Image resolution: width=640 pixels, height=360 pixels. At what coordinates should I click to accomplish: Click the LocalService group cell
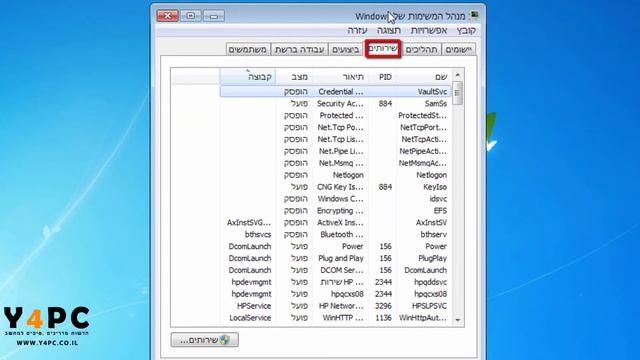click(250, 318)
